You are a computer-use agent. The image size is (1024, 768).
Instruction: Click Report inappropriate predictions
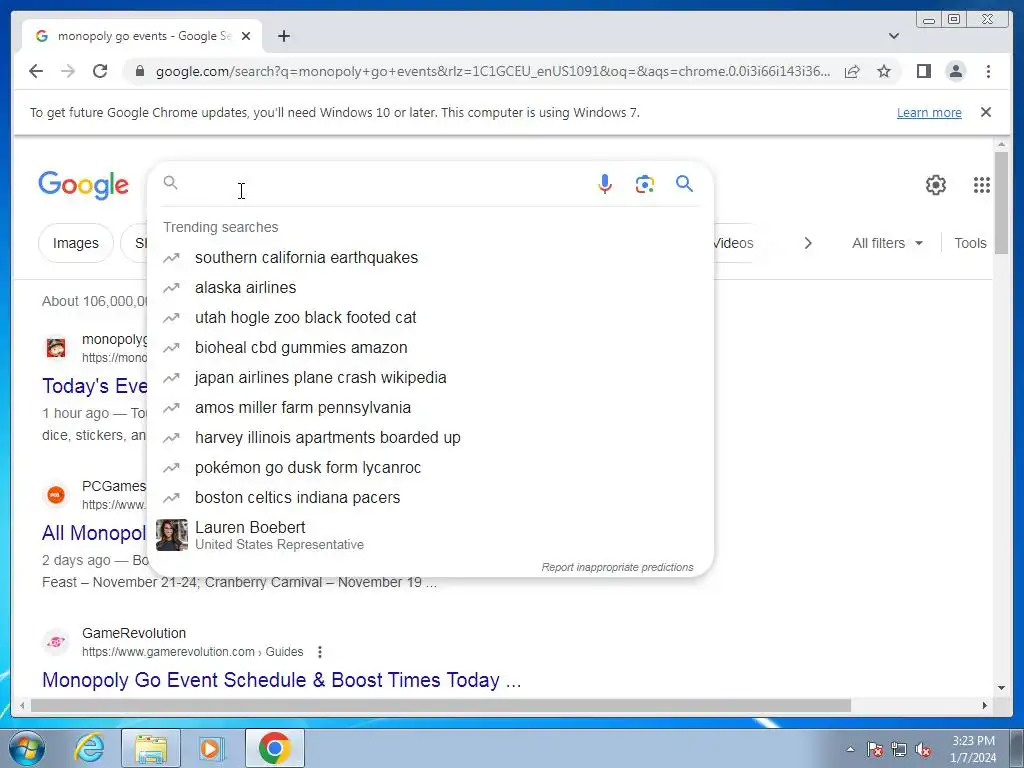[x=617, y=567]
